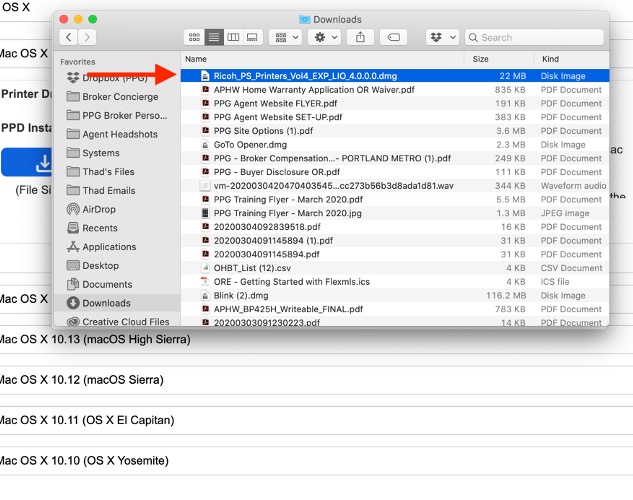Screen dimensions: 633x500
Task: Select the vm-2020030420470403545 wav file
Action: click(395, 186)
